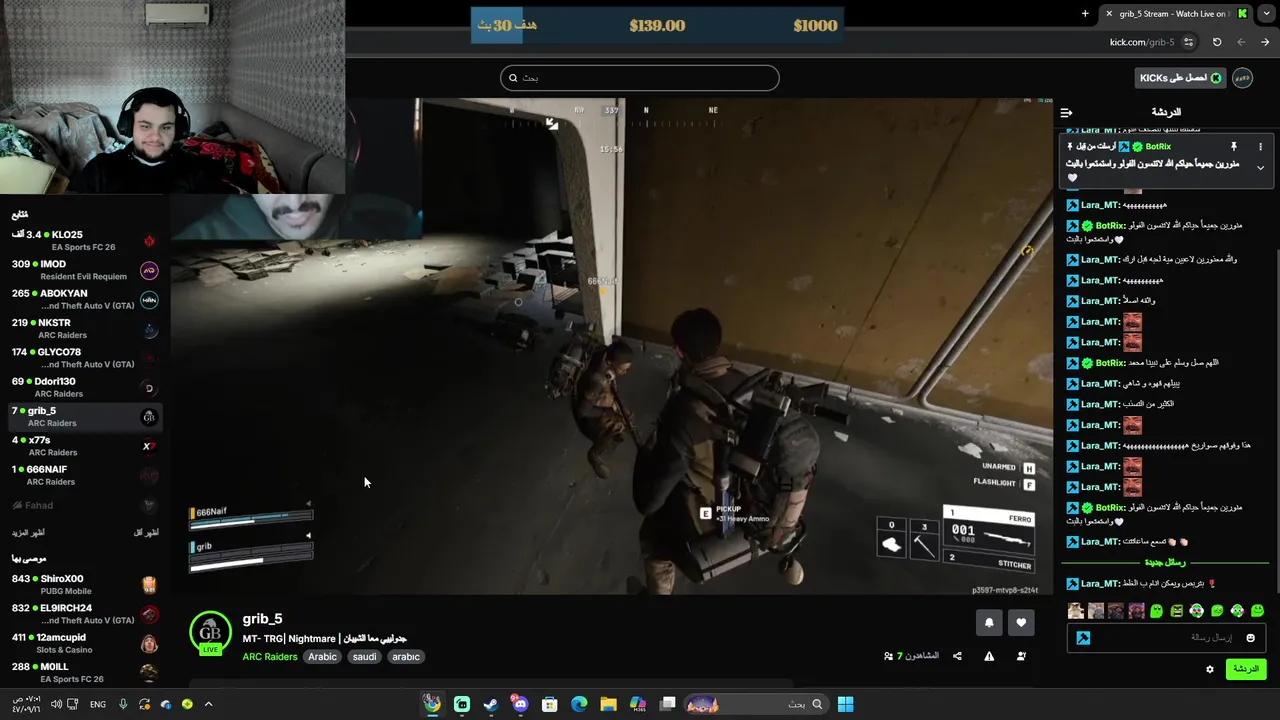Reload the kick.com page

[x=1217, y=42]
